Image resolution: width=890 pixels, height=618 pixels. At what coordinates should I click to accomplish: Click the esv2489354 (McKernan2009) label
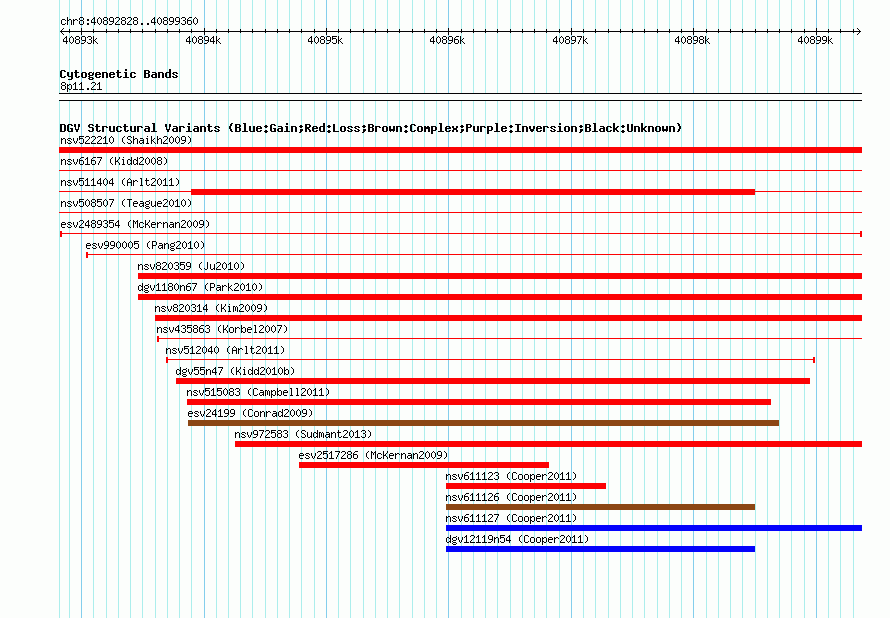[135, 224]
